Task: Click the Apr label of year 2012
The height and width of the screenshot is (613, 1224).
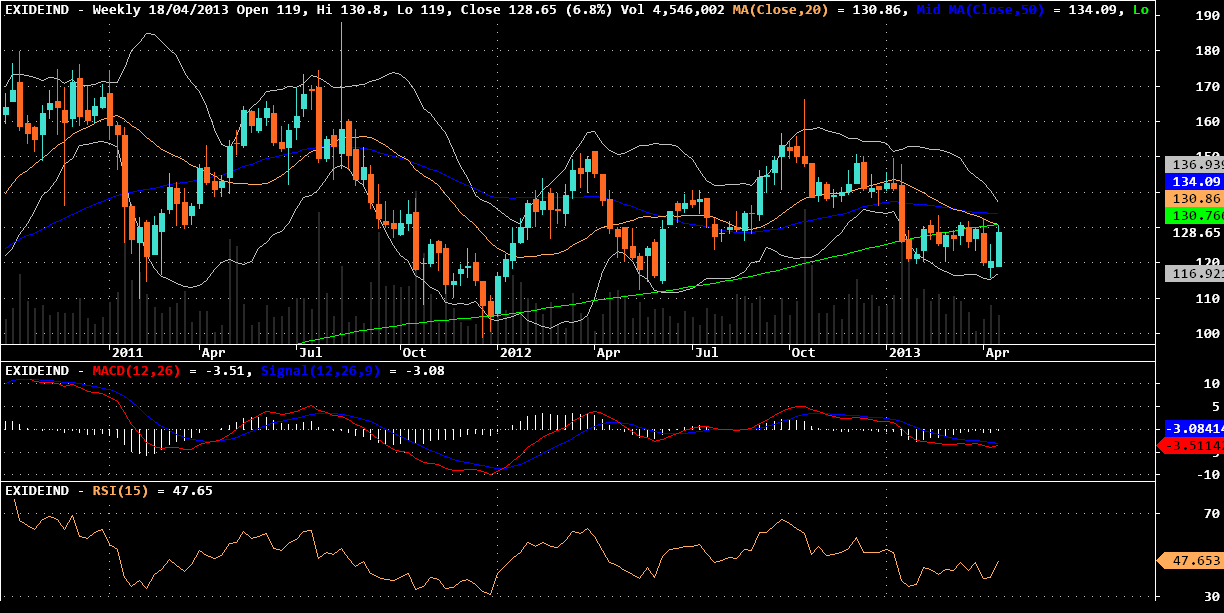Action: (x=608, y=353)
